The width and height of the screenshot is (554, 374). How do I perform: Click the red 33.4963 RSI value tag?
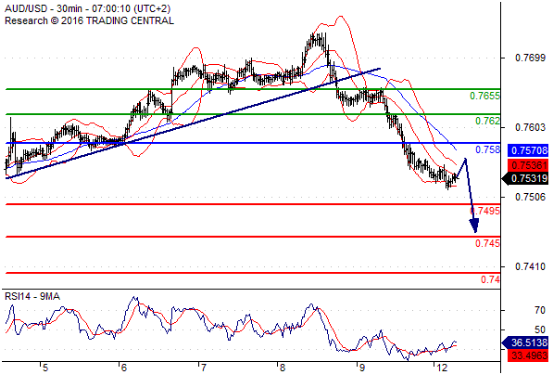coord(528,355)
